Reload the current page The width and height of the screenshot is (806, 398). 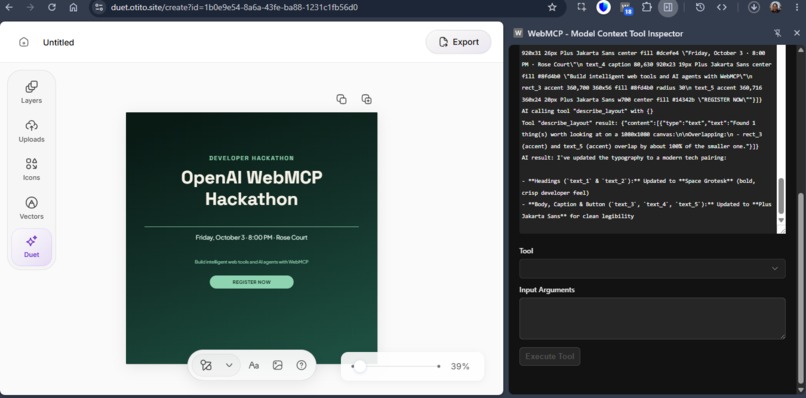tap(52, 7)
